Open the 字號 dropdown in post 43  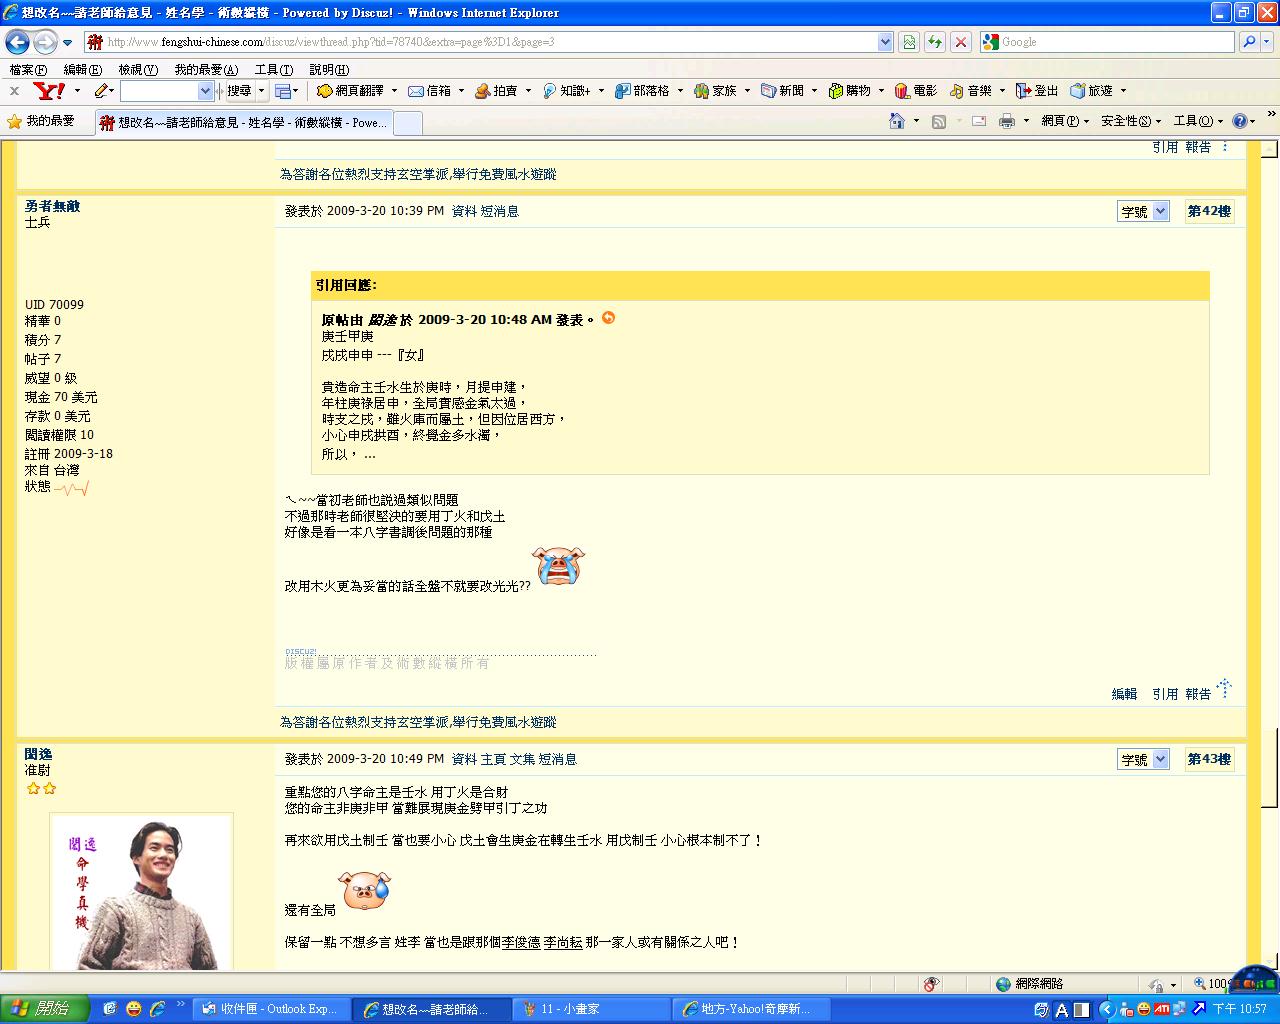[x=1143, y=760]
